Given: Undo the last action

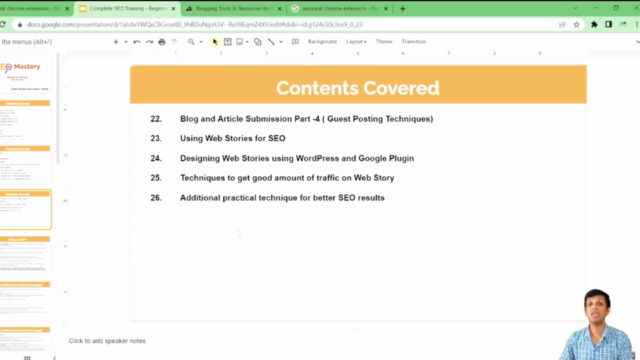Looking at the screenshot, I should [137, 42].
